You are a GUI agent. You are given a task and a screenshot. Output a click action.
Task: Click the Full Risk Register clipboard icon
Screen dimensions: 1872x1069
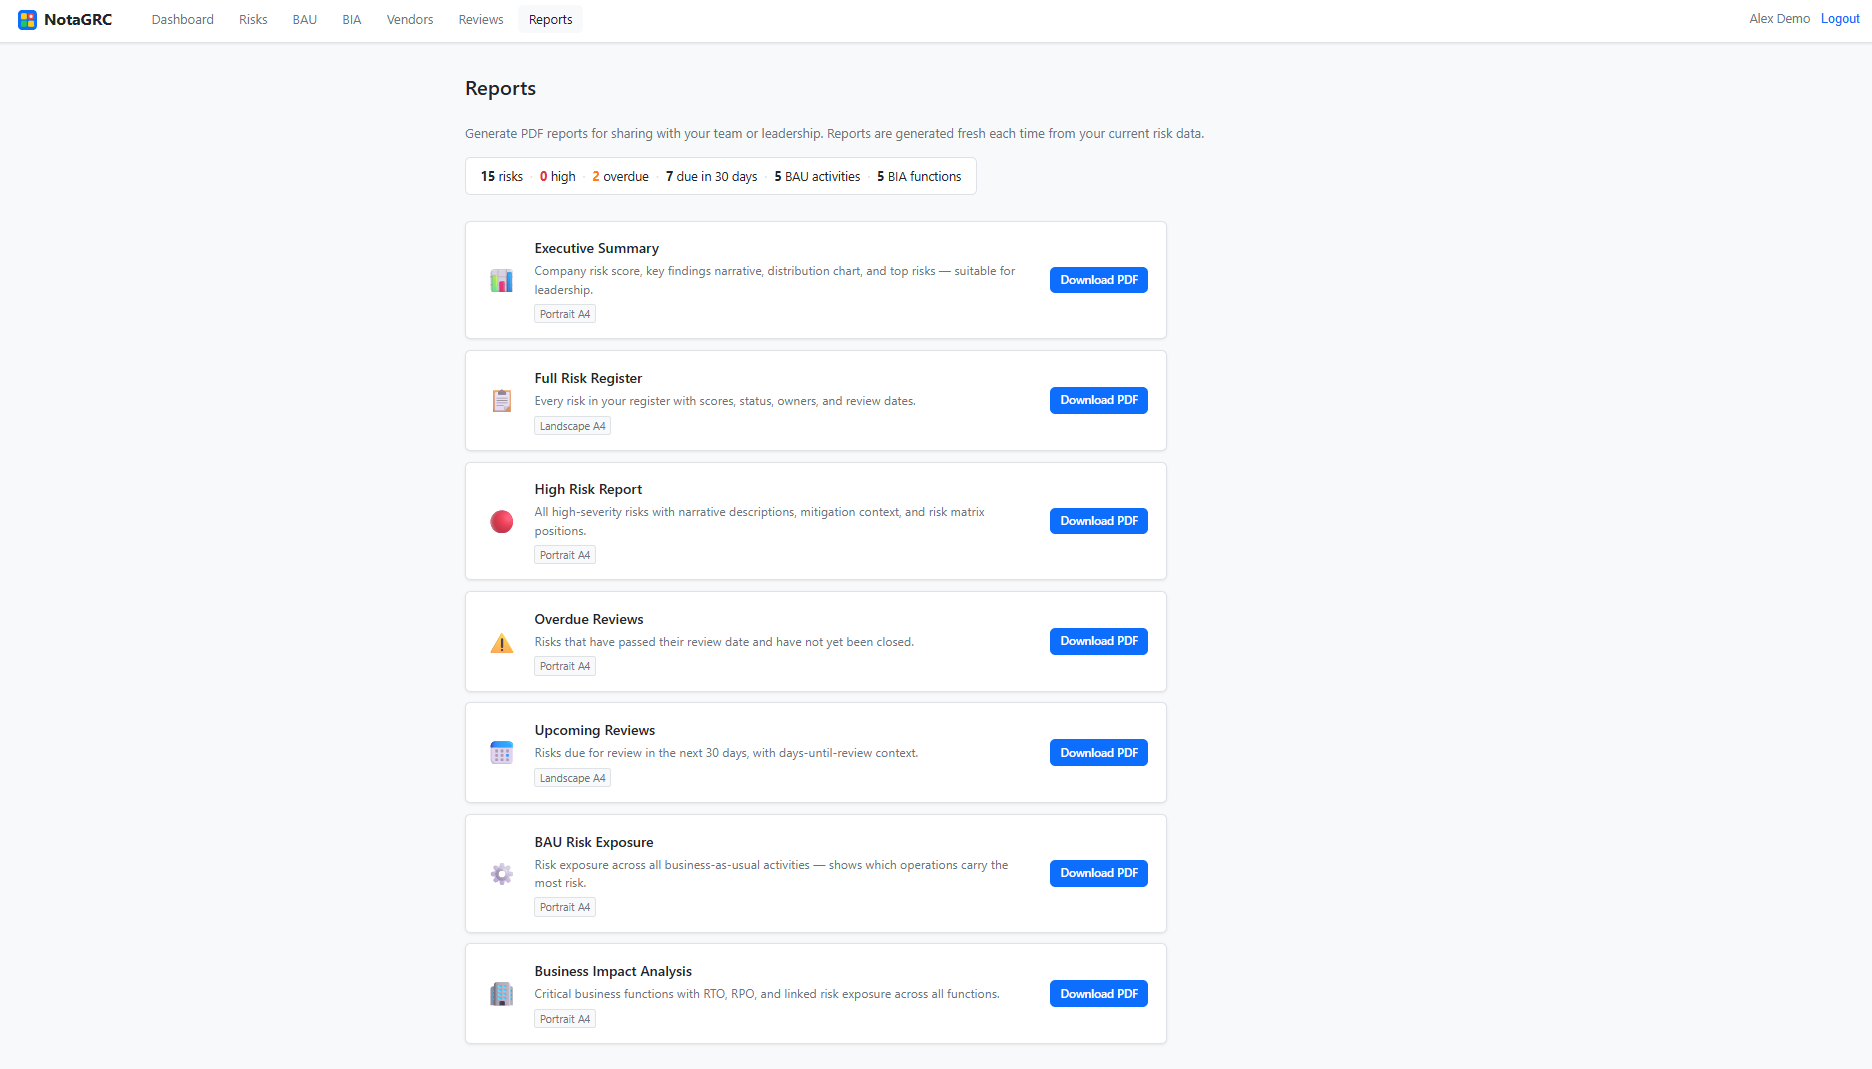(501, 400)
